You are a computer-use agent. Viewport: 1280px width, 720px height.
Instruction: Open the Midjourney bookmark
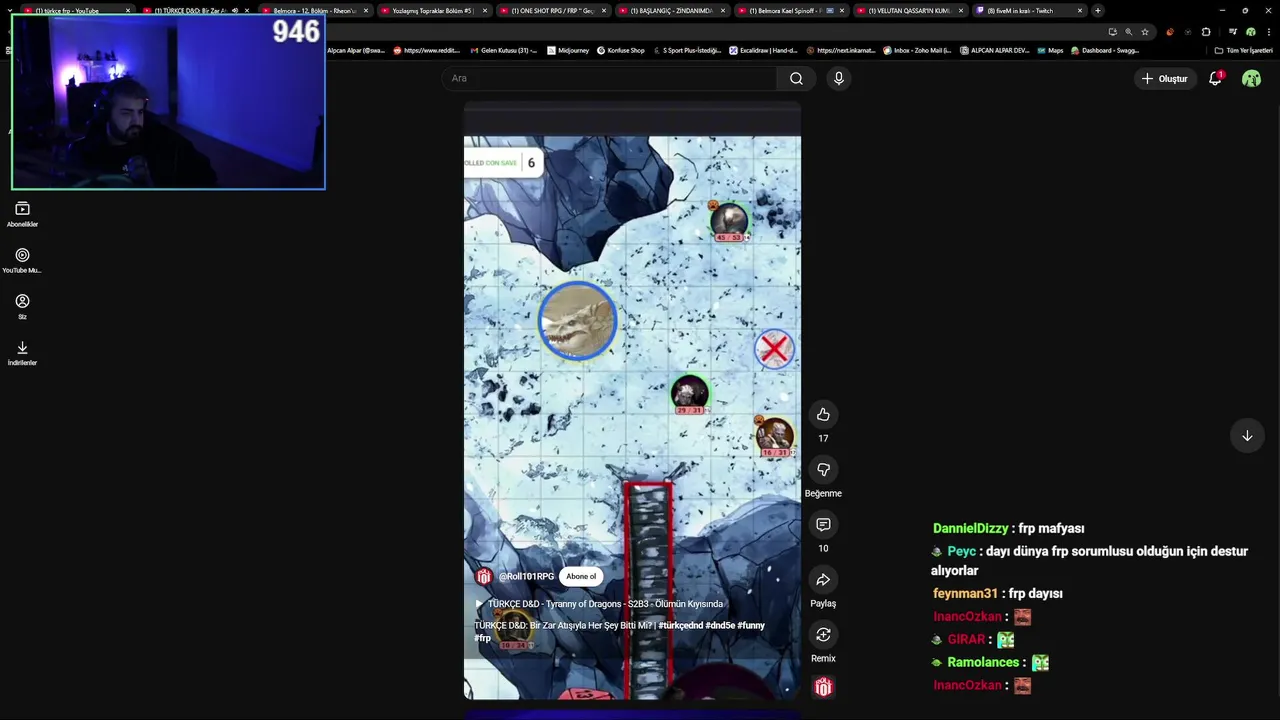(568, 50)
